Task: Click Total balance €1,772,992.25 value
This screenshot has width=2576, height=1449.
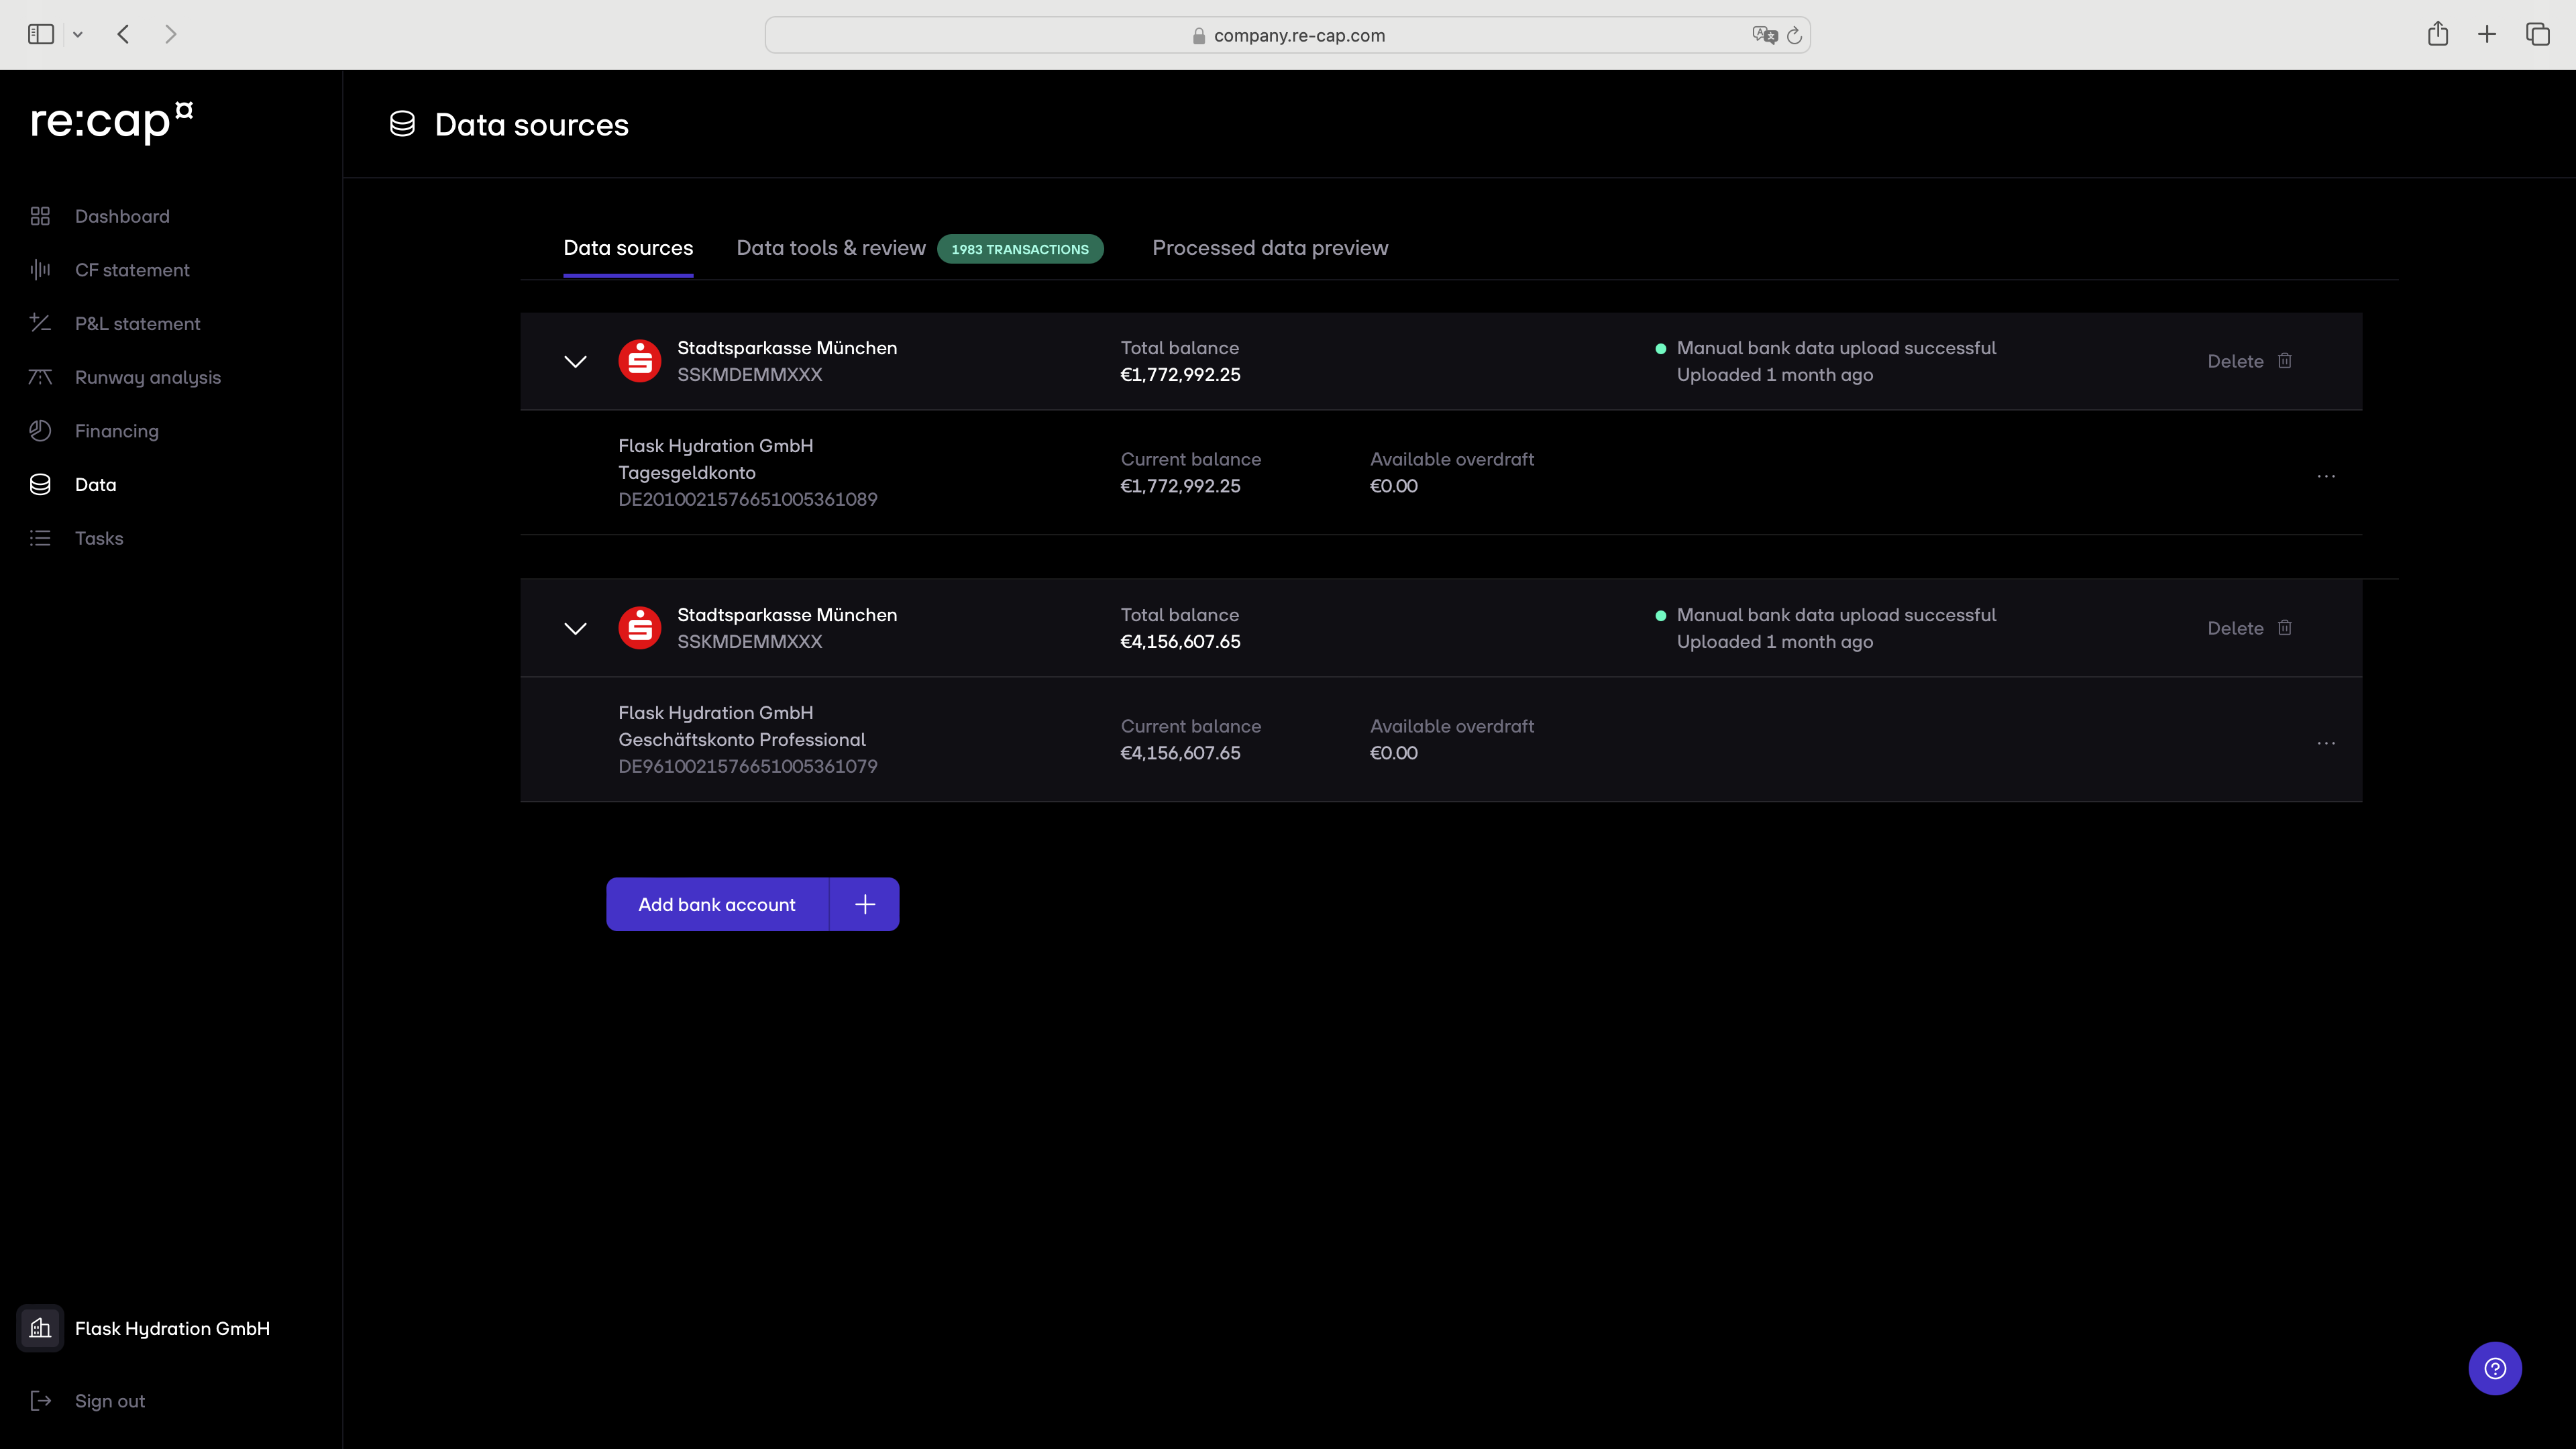Action: tap(1180, 374)
